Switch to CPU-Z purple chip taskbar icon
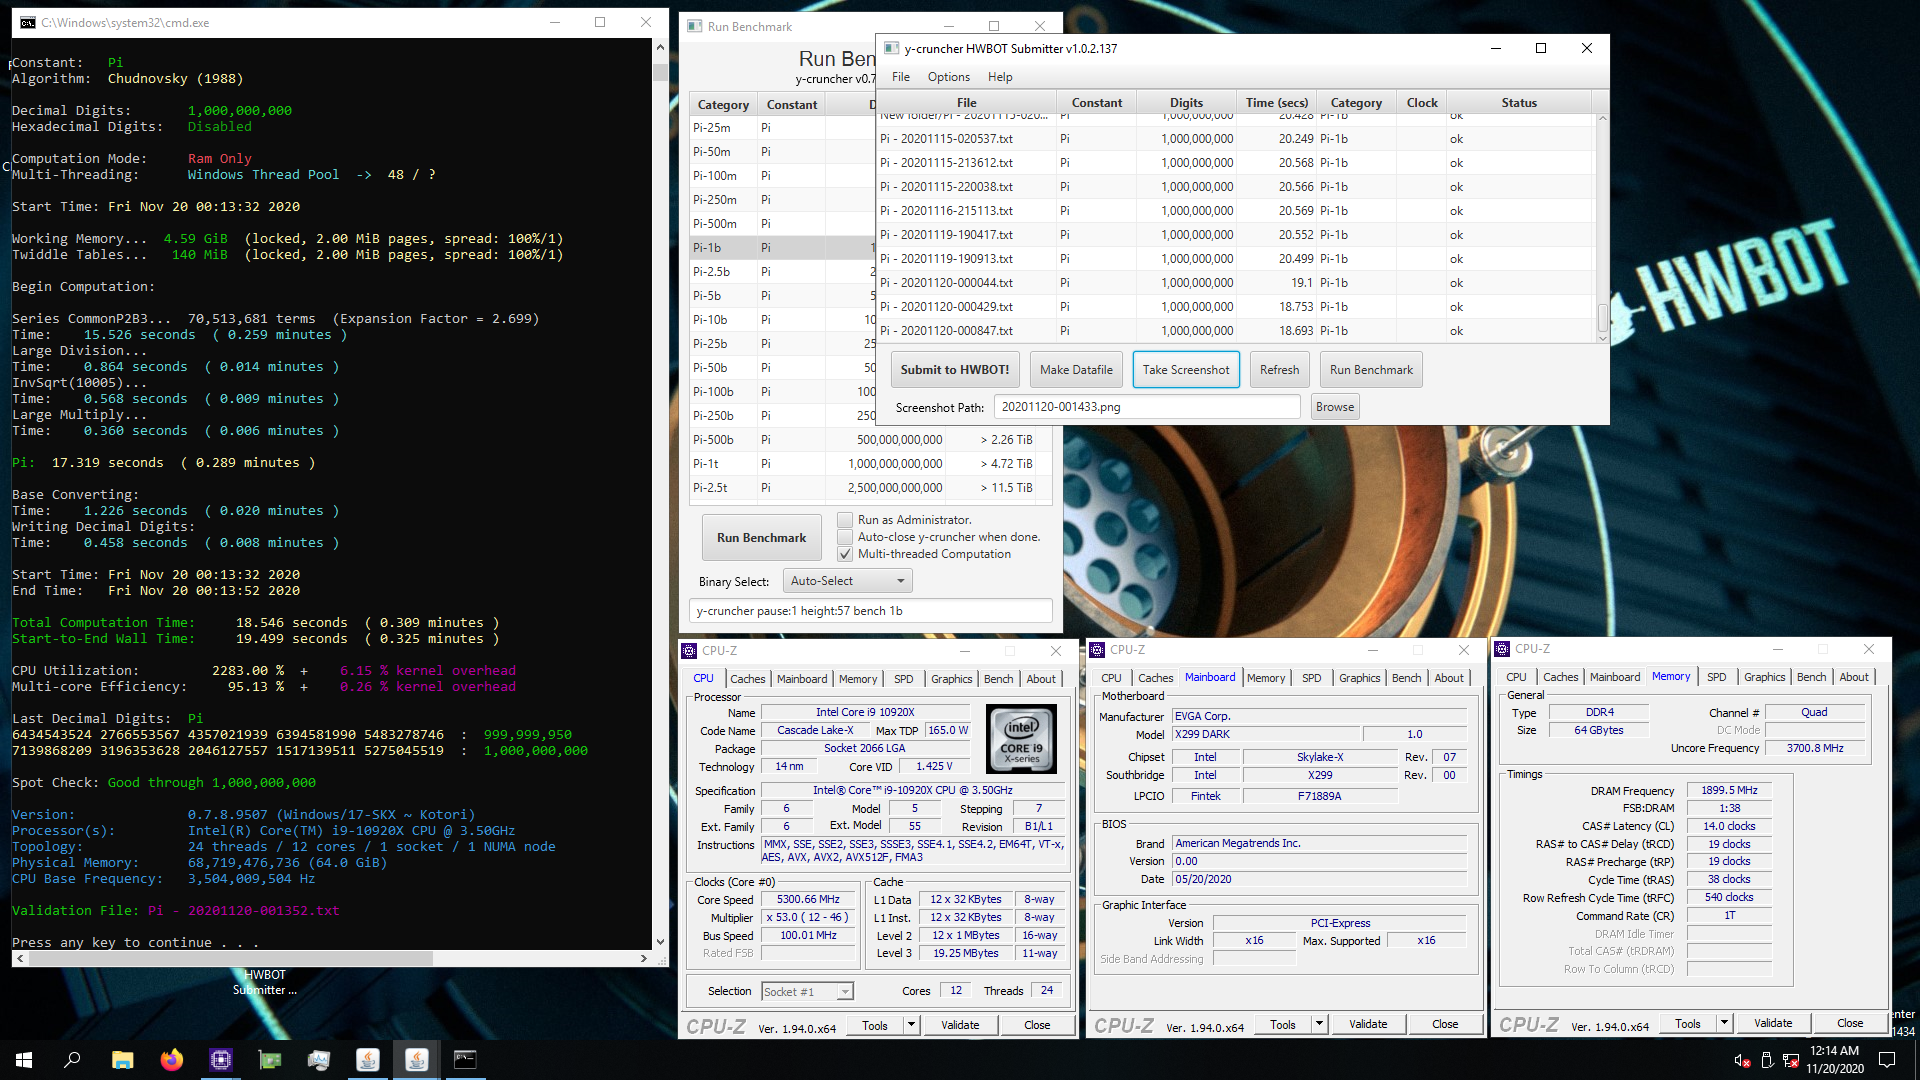The width and height of the screenshot is (1920, 1080). point(220,1060)
